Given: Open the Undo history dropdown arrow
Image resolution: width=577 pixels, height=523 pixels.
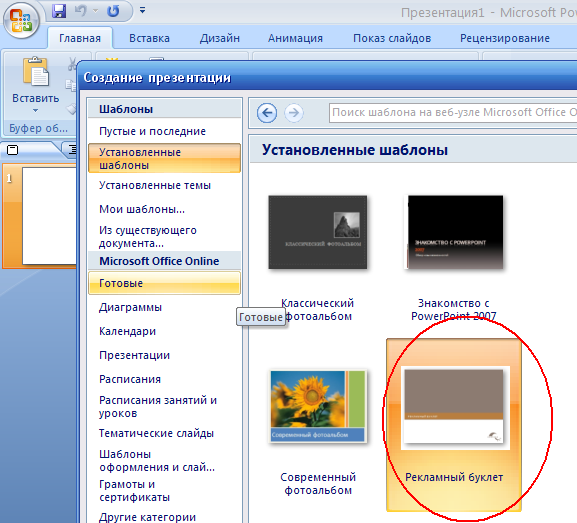Looking at the screenshot, I should click(x=95, y=11).
